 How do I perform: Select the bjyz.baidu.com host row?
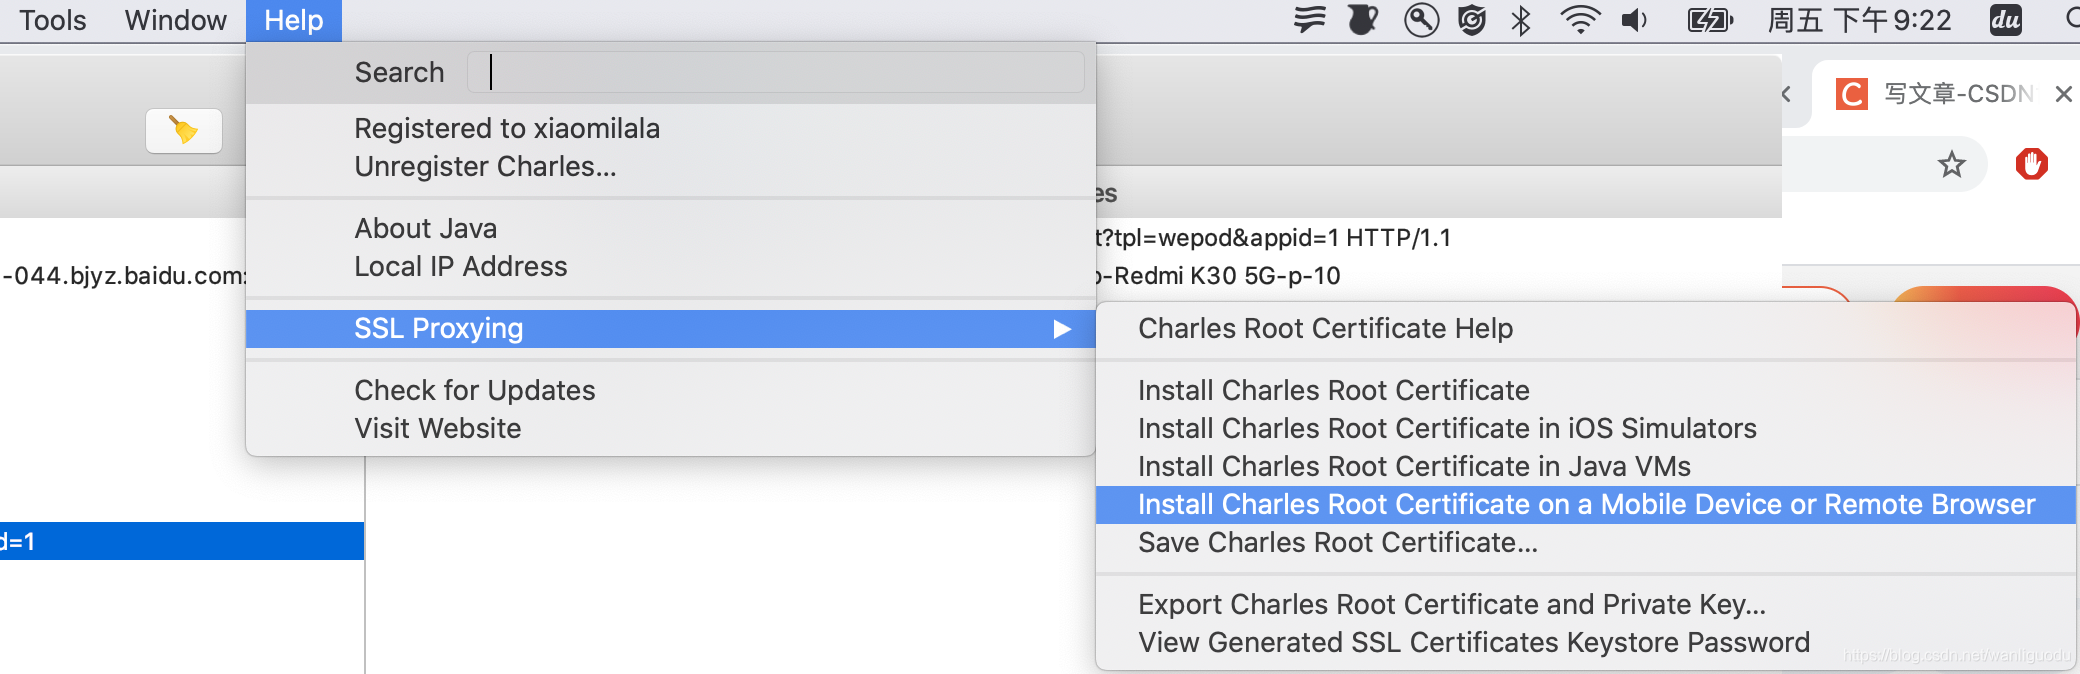[123, 276]
